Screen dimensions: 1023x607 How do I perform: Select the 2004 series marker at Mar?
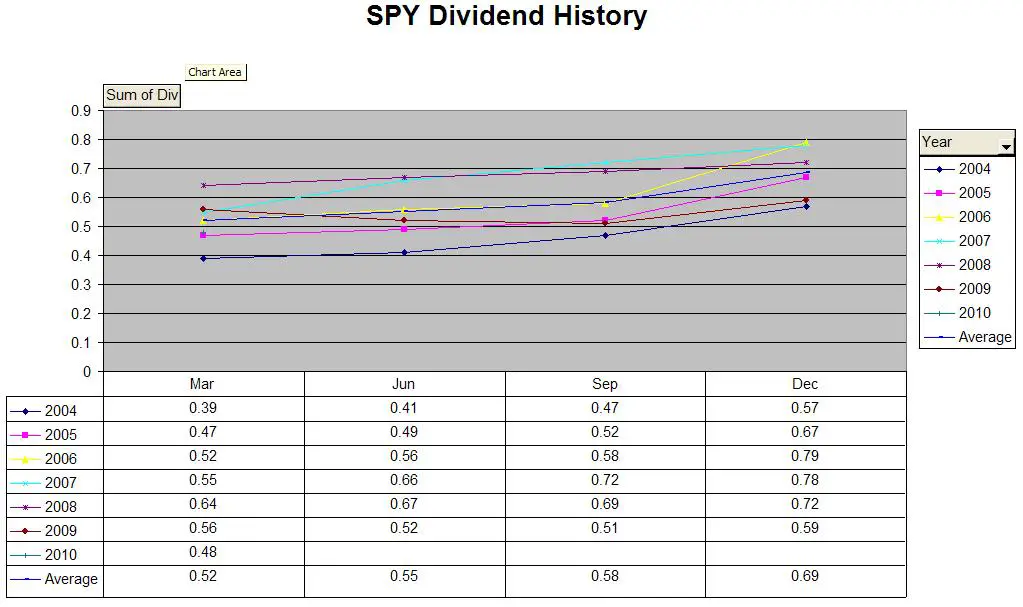pyautogui.click(x=203, y=258)
